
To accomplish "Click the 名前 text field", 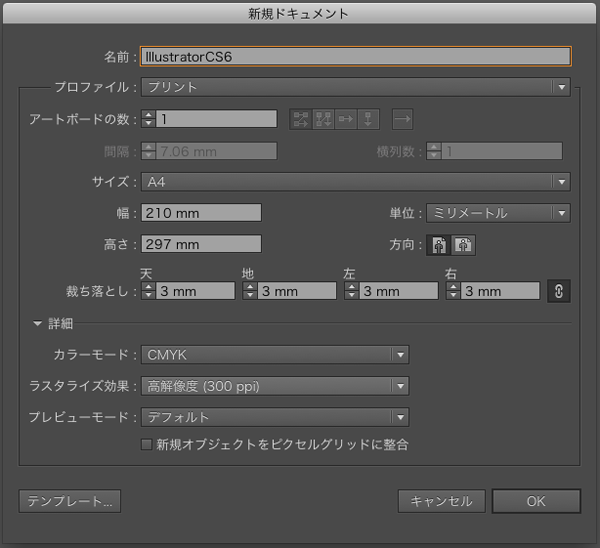I will pos(356,57).
